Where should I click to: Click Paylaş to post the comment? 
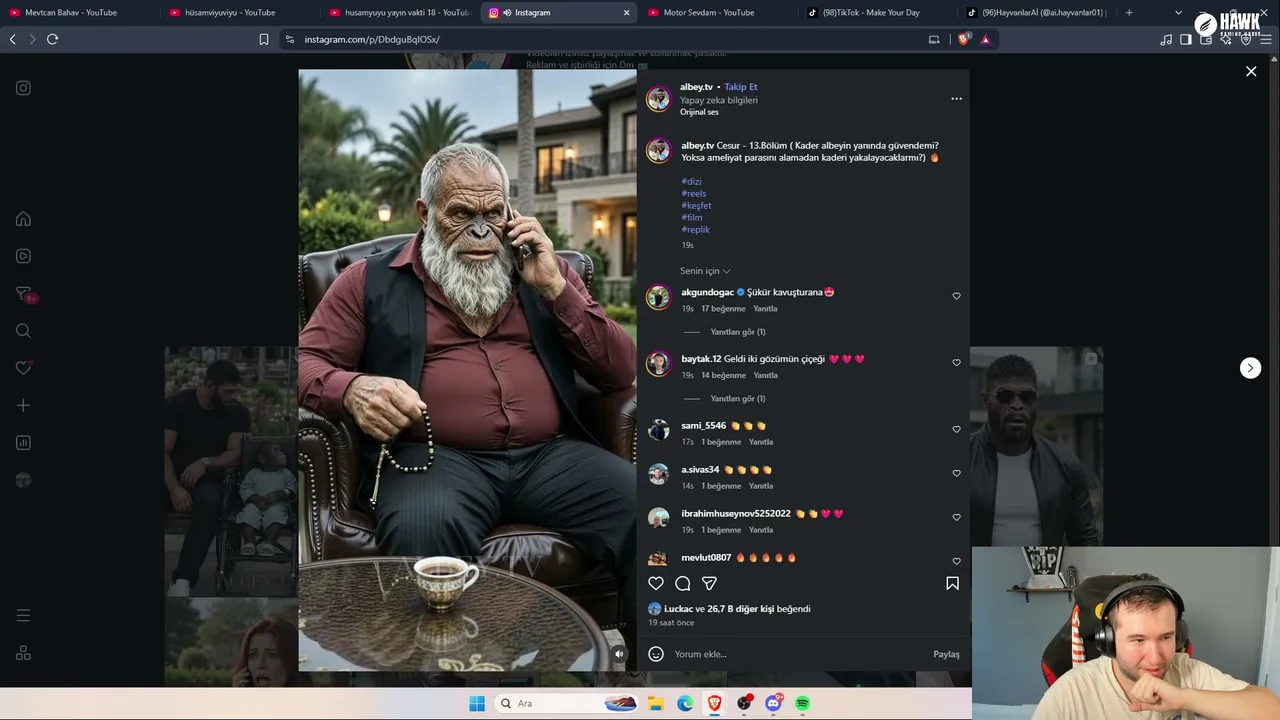pyautogui.click(x=946, y=654)
